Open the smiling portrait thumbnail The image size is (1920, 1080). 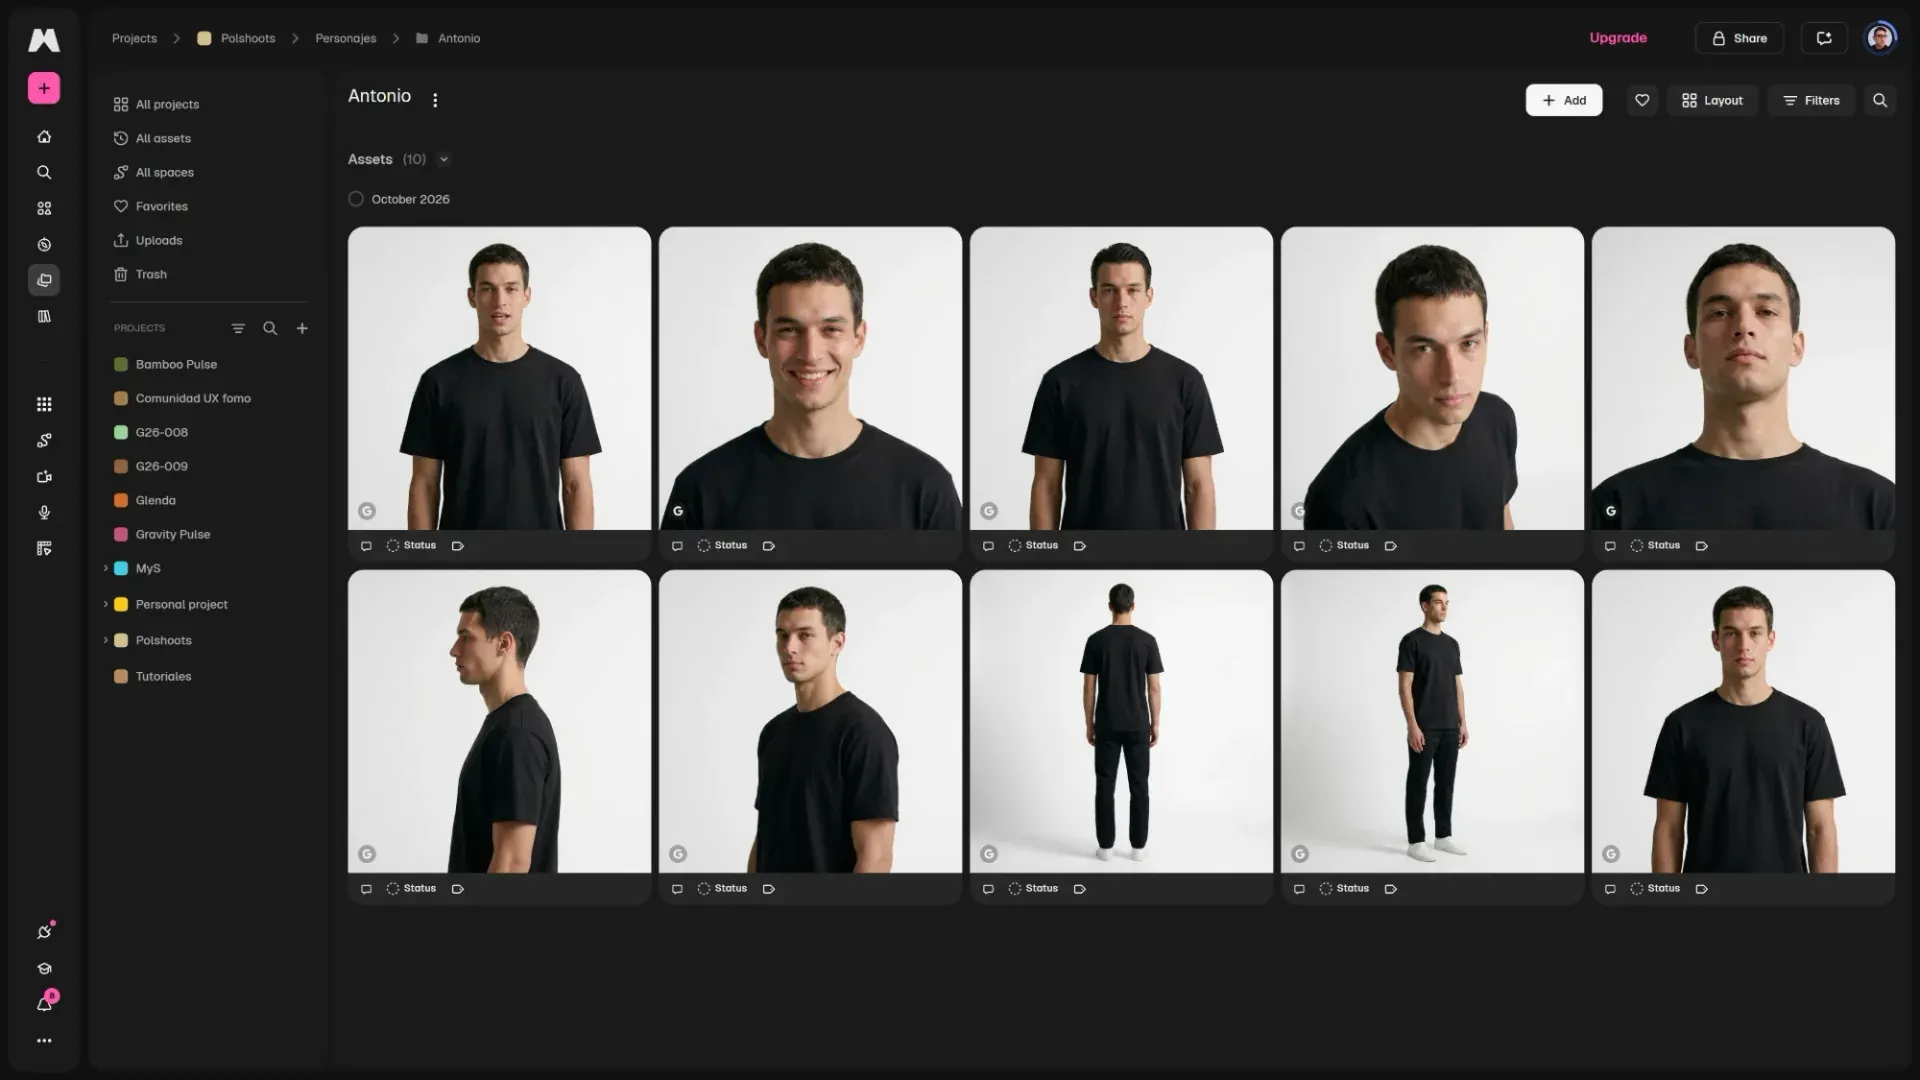coord(810,378)
